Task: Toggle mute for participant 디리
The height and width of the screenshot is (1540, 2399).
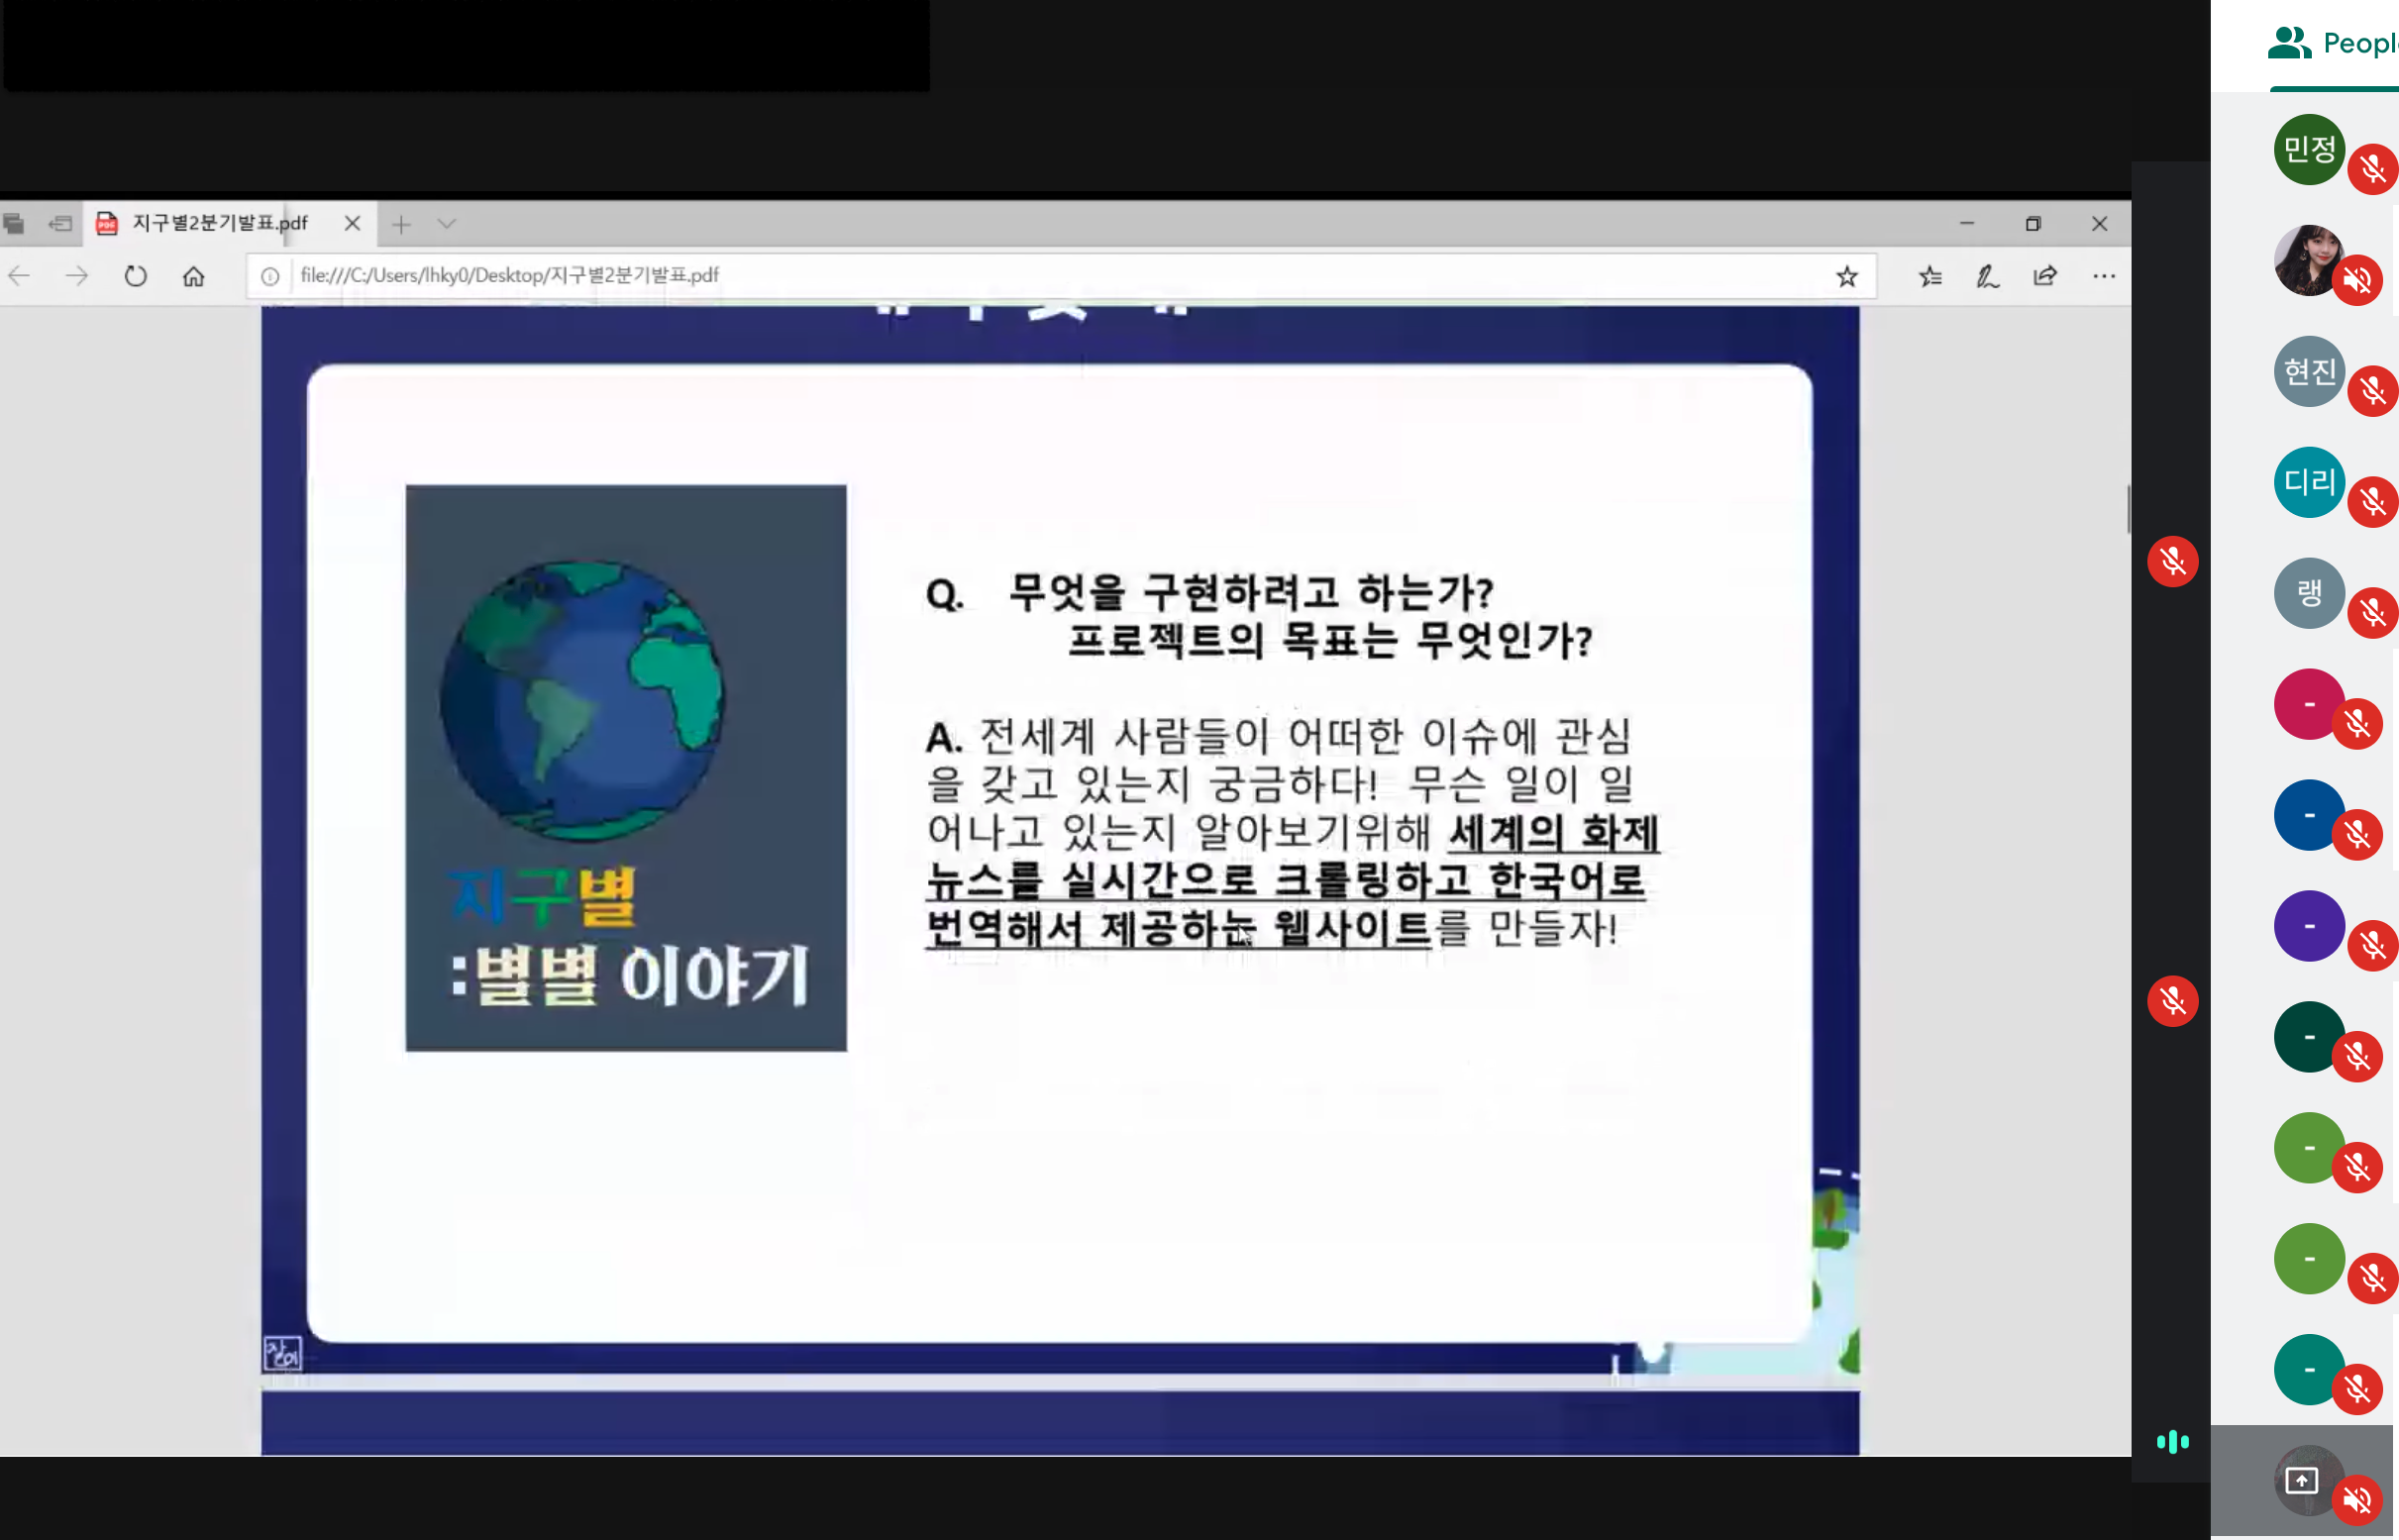Action: point(2372,502)
